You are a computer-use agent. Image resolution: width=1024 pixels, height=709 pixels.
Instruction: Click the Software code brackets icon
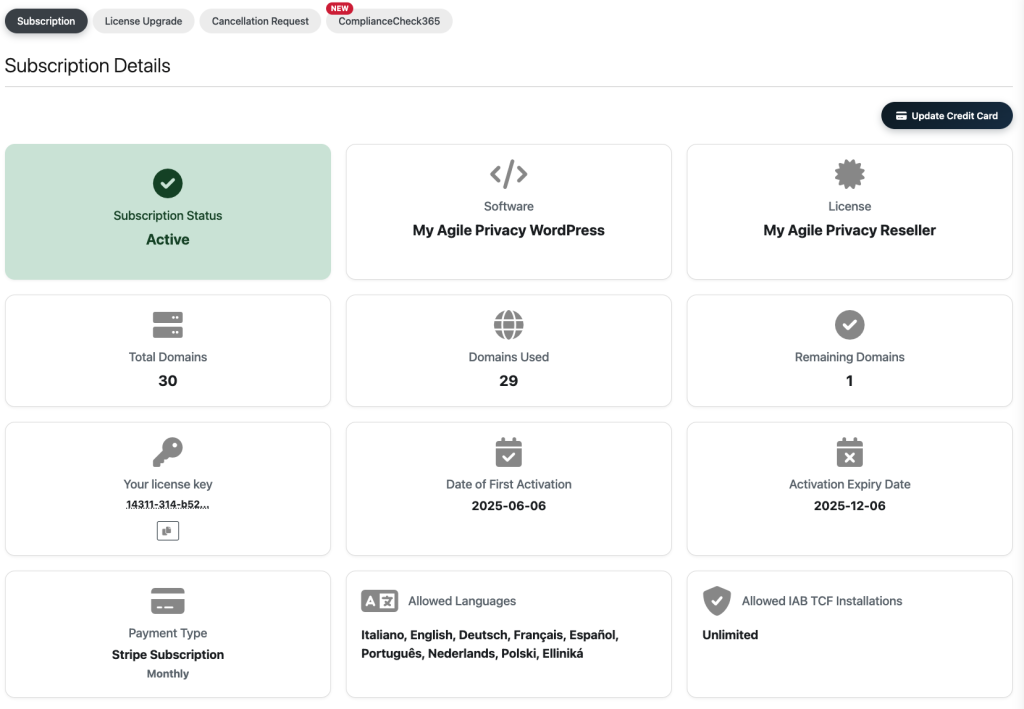[x=508, y=175]
